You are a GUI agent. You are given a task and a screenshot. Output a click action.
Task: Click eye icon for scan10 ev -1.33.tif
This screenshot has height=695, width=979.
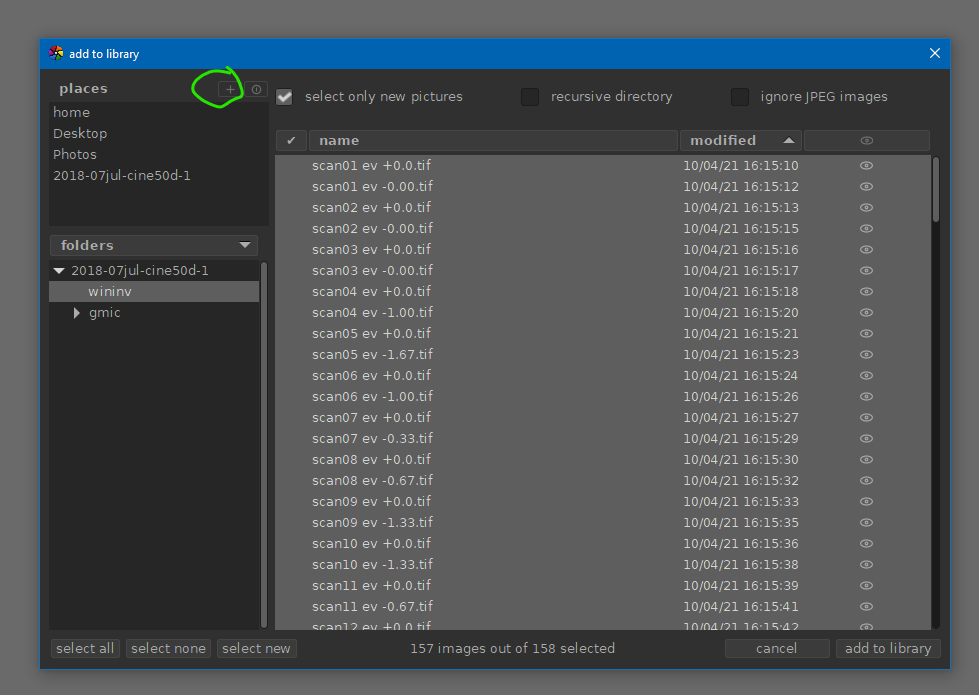point(866,565)
